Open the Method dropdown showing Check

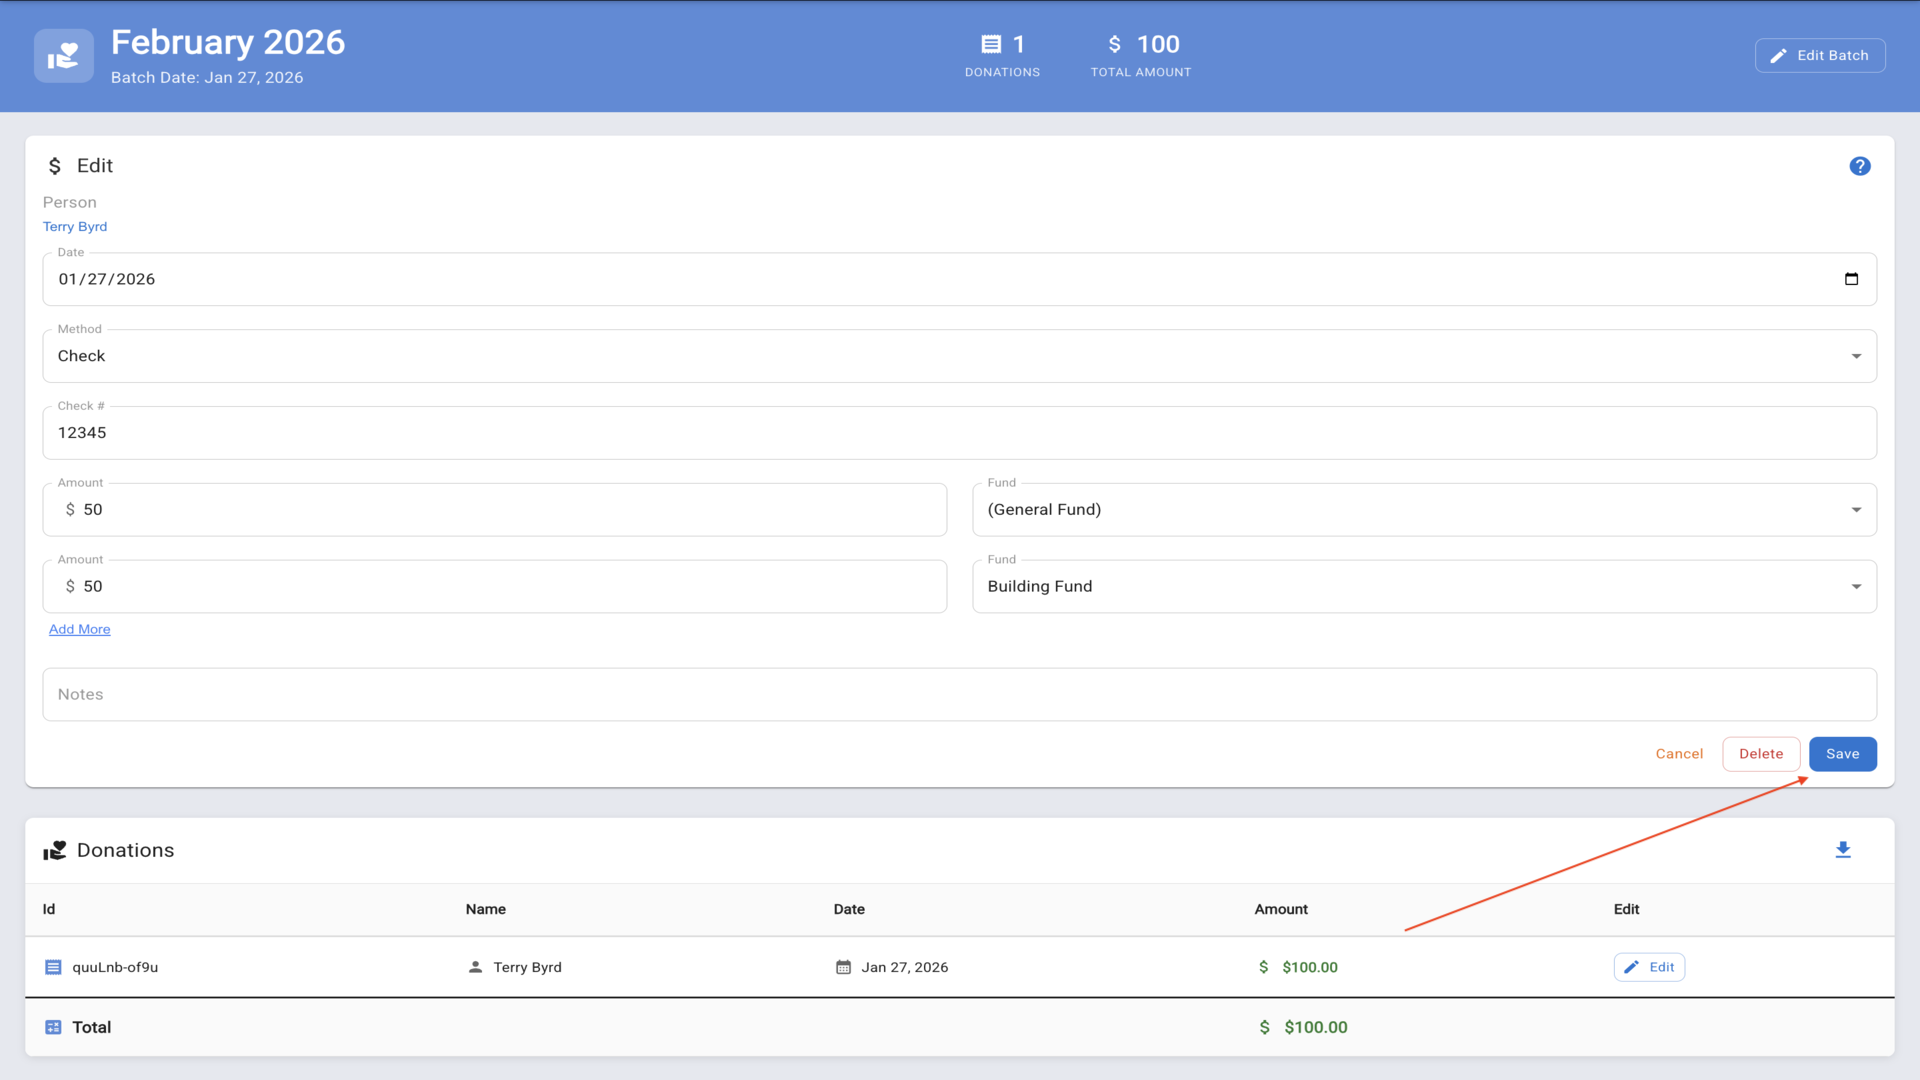click(x=958, y=356)
